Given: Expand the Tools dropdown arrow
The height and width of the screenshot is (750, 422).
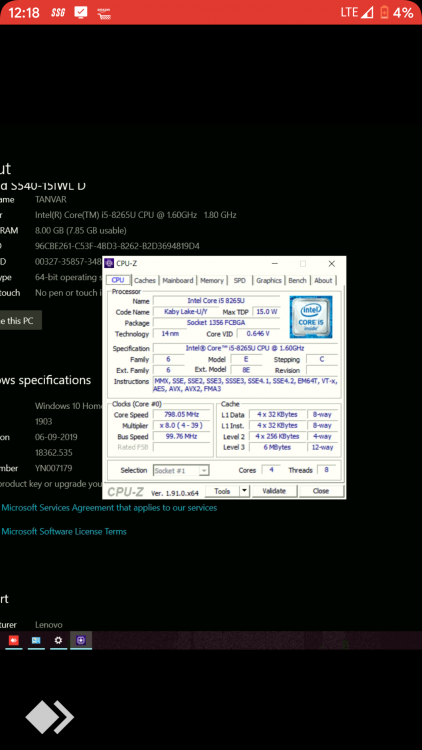Looking at the screenshot, I should pyautogui.click(x=244, y=491).
